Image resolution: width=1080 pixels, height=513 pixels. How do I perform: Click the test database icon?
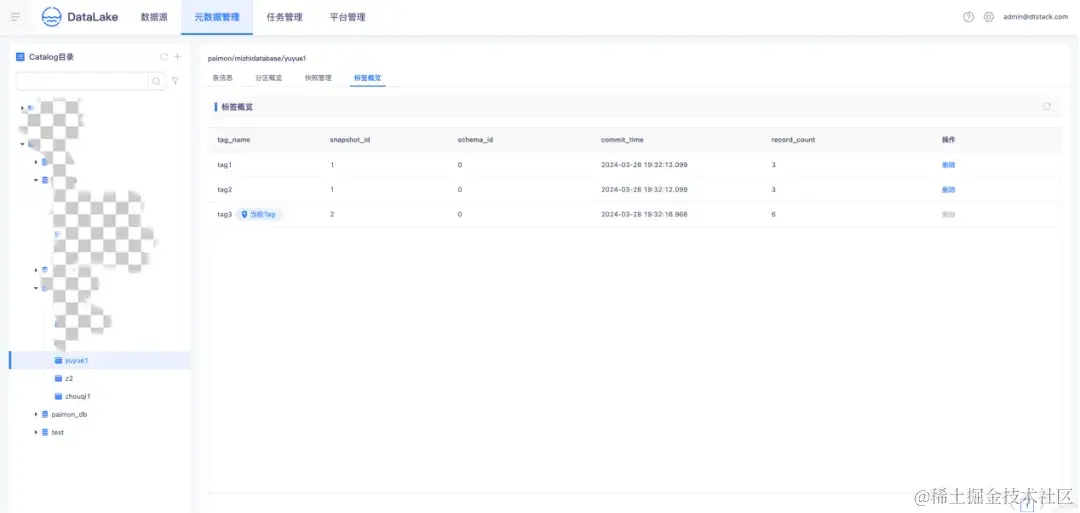(45, 432)
